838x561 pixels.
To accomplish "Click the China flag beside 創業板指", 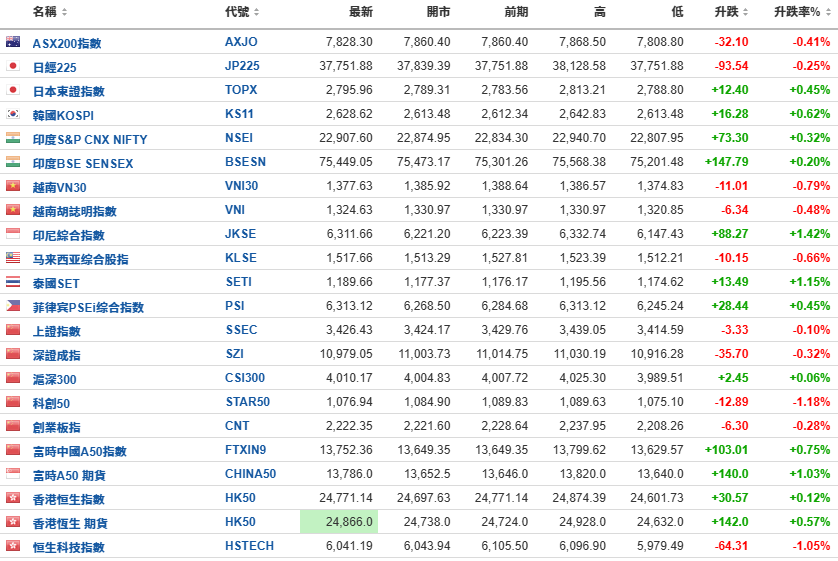I will point(13,426).
